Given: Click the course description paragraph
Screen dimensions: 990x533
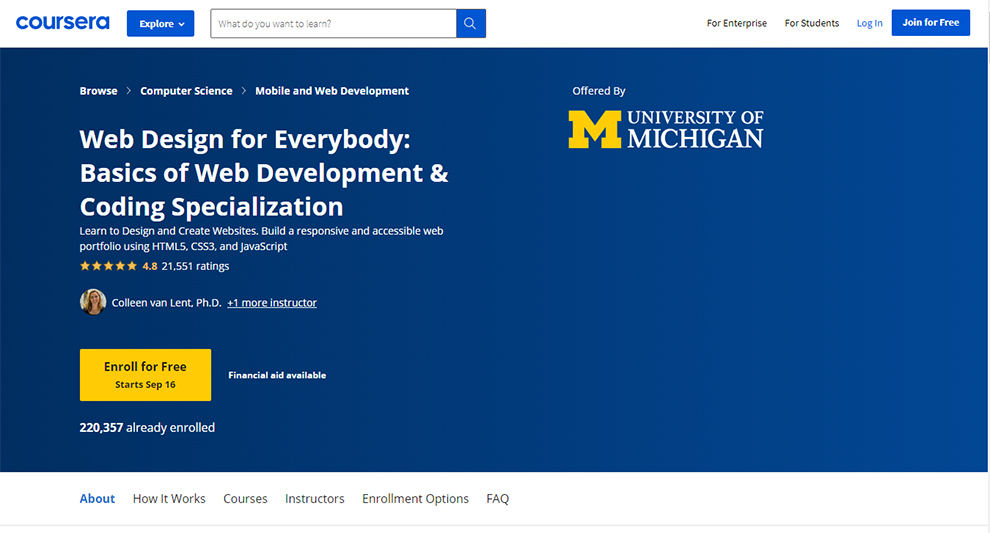Looking at the screenshot, I should pos(261,238).
